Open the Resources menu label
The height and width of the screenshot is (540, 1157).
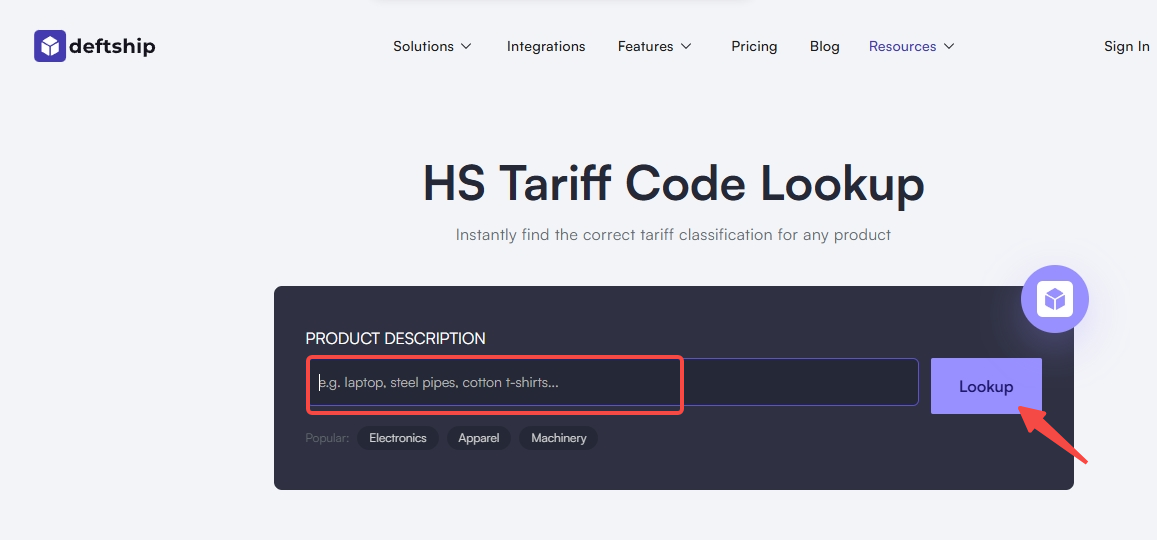(902, 46)
